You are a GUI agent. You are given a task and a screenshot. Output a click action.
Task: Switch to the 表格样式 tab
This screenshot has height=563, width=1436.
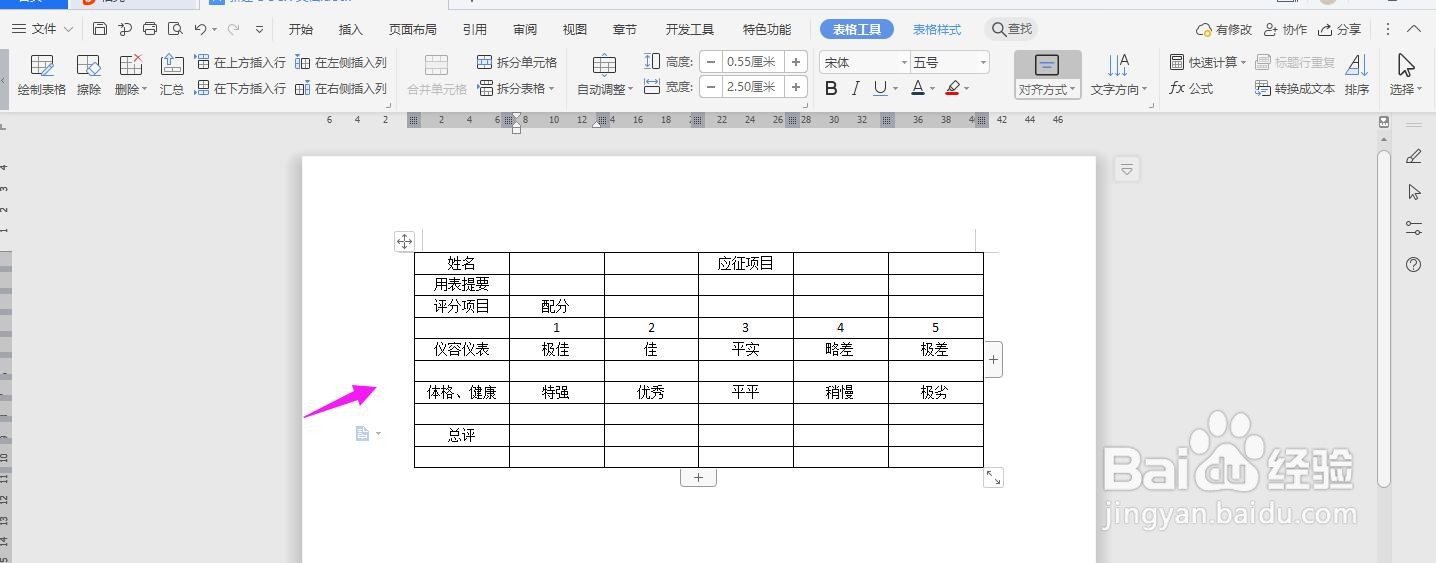(937, 29)
